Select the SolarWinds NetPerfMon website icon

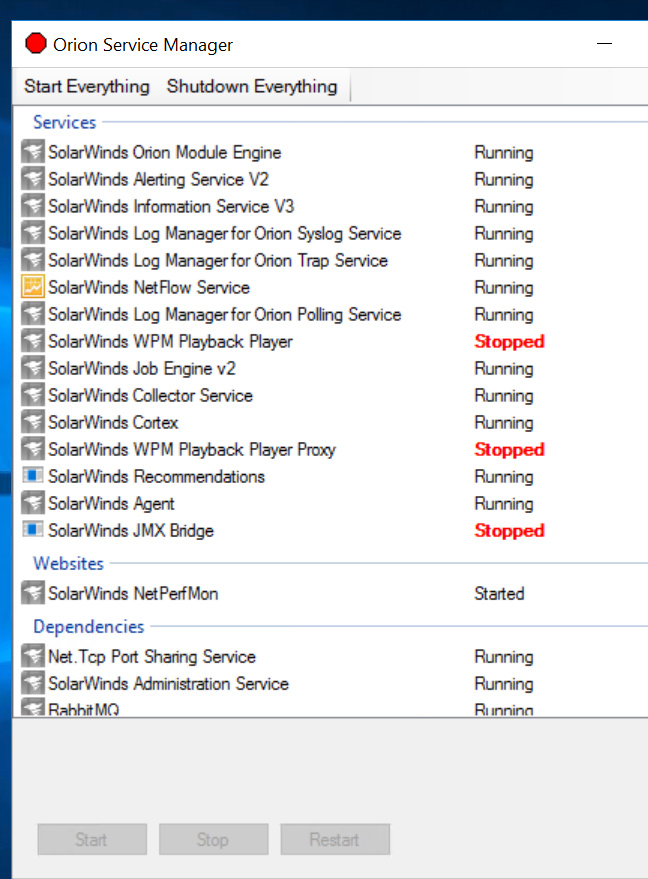[33, 593]
